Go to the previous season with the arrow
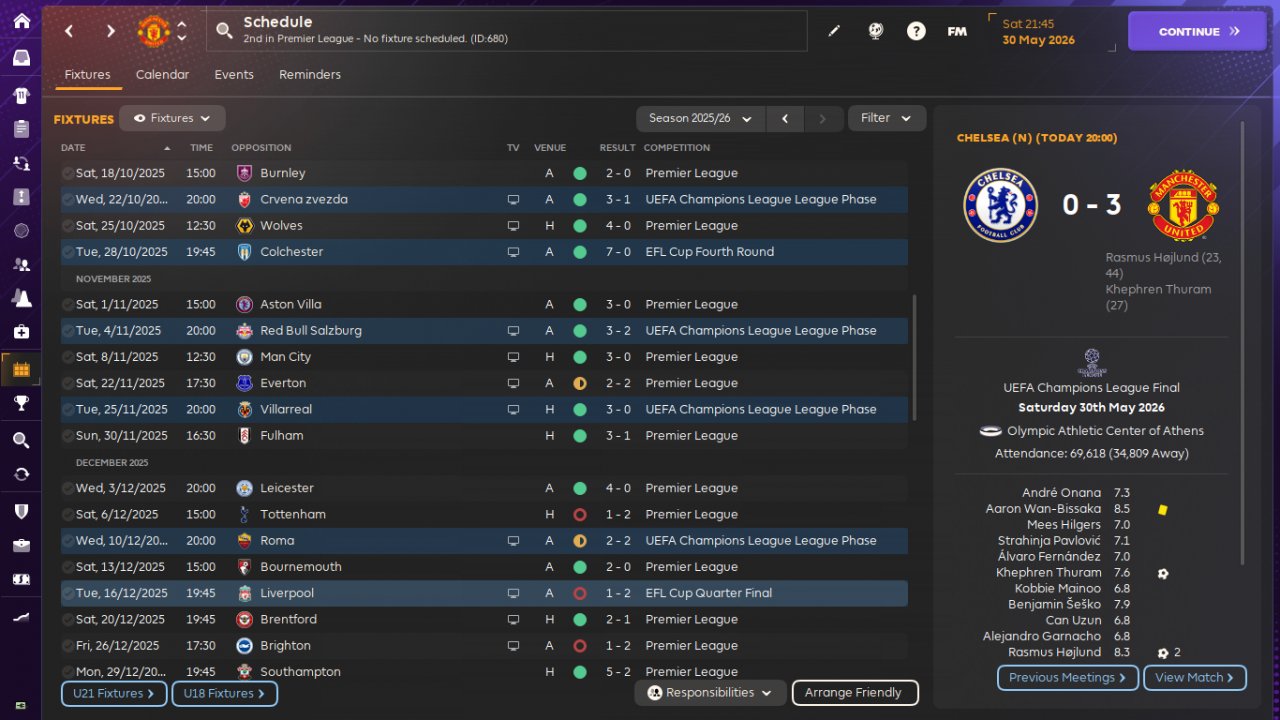Viewport: 1280px width, 720px height. tap(785, 118)
